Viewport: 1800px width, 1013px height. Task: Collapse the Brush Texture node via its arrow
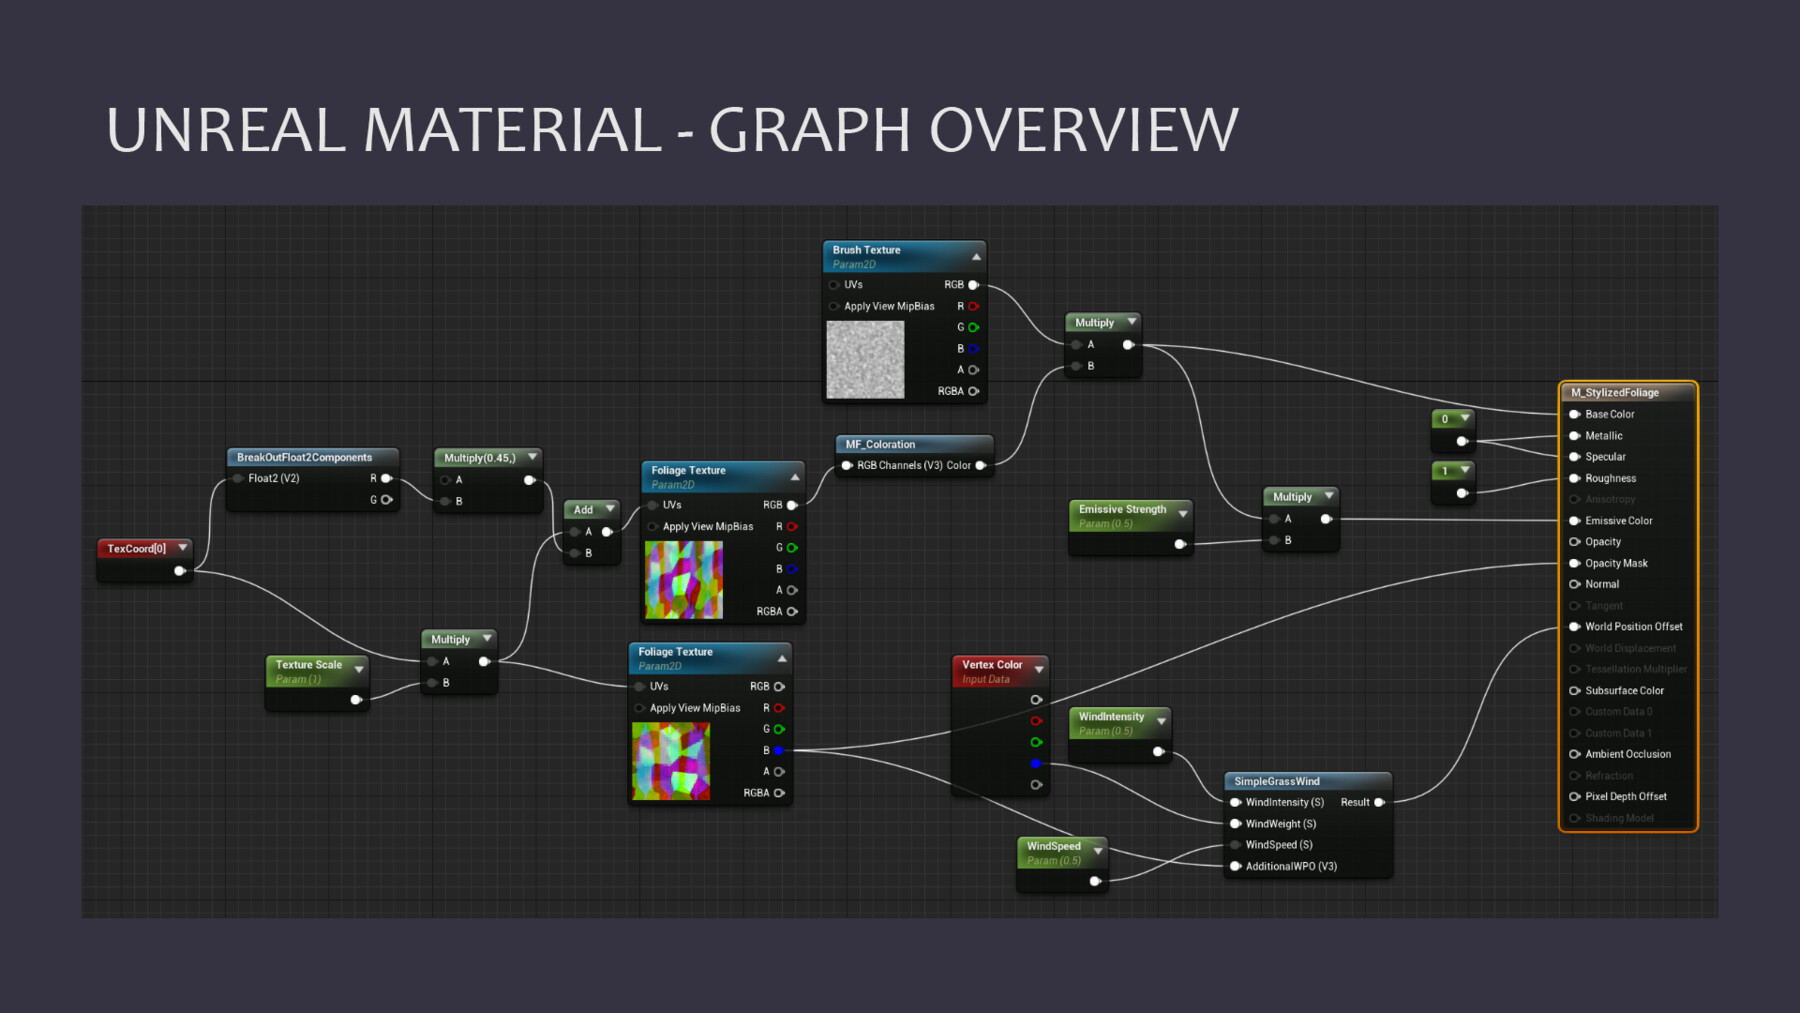(x=975, y=255)
